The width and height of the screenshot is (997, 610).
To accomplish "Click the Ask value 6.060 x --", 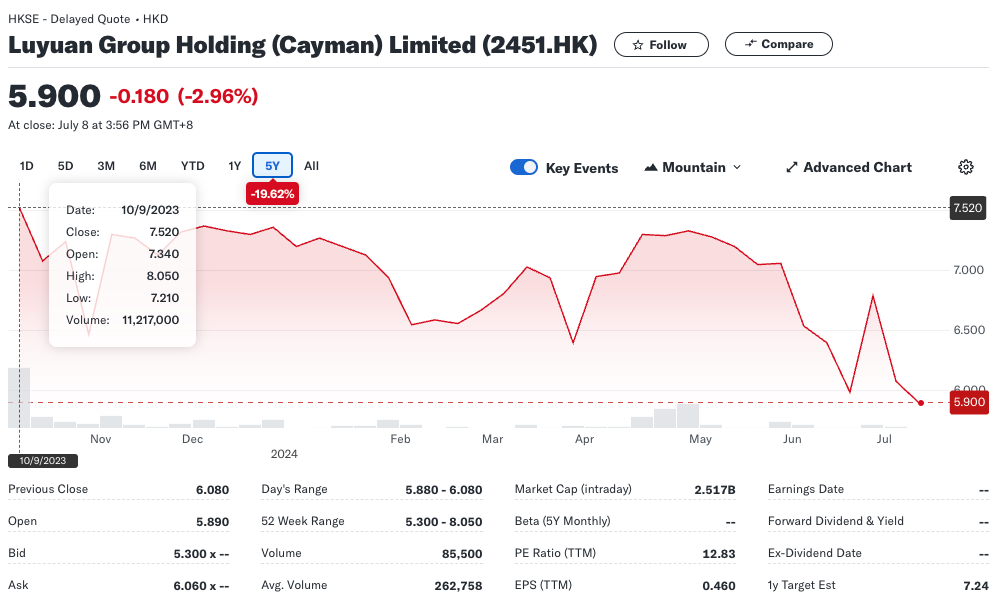I will (x=201, y=586).
